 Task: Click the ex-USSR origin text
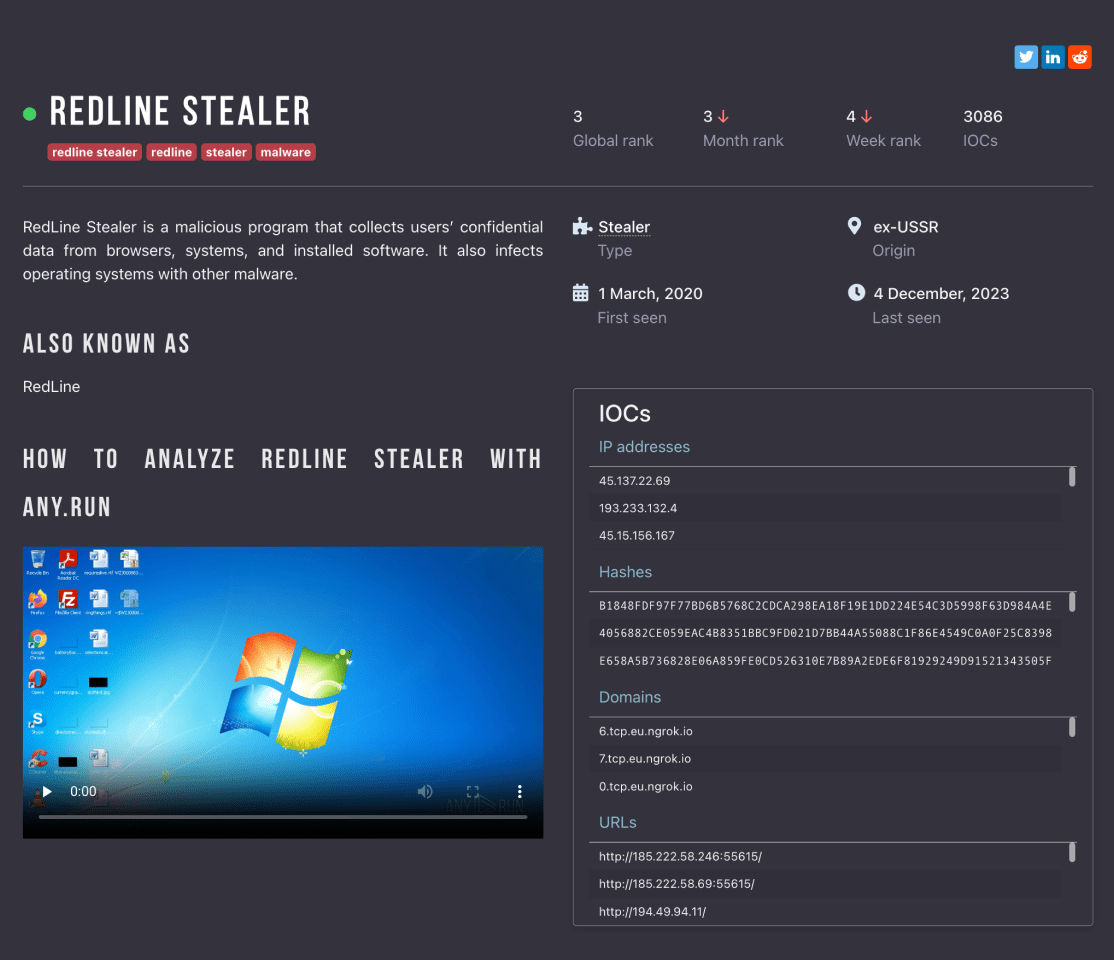coord(905,227)
